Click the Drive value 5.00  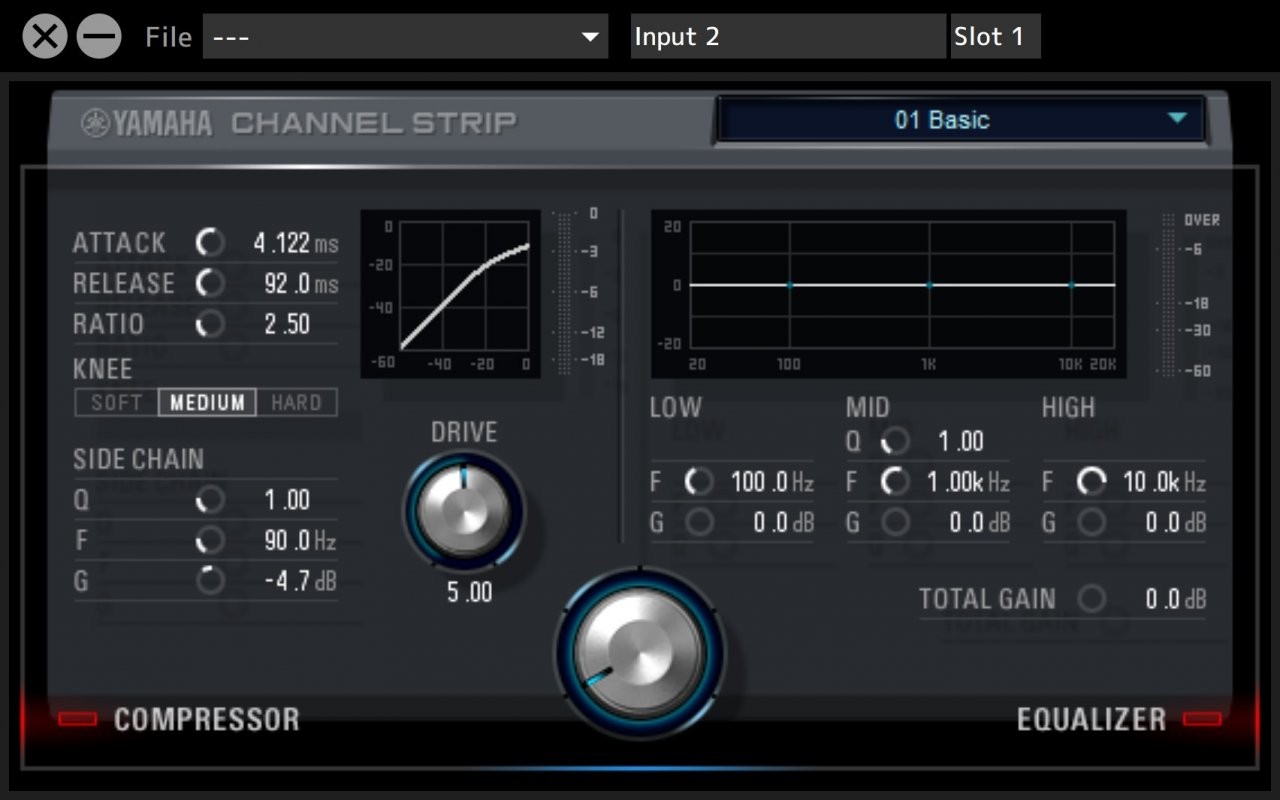tap(469, 592)
